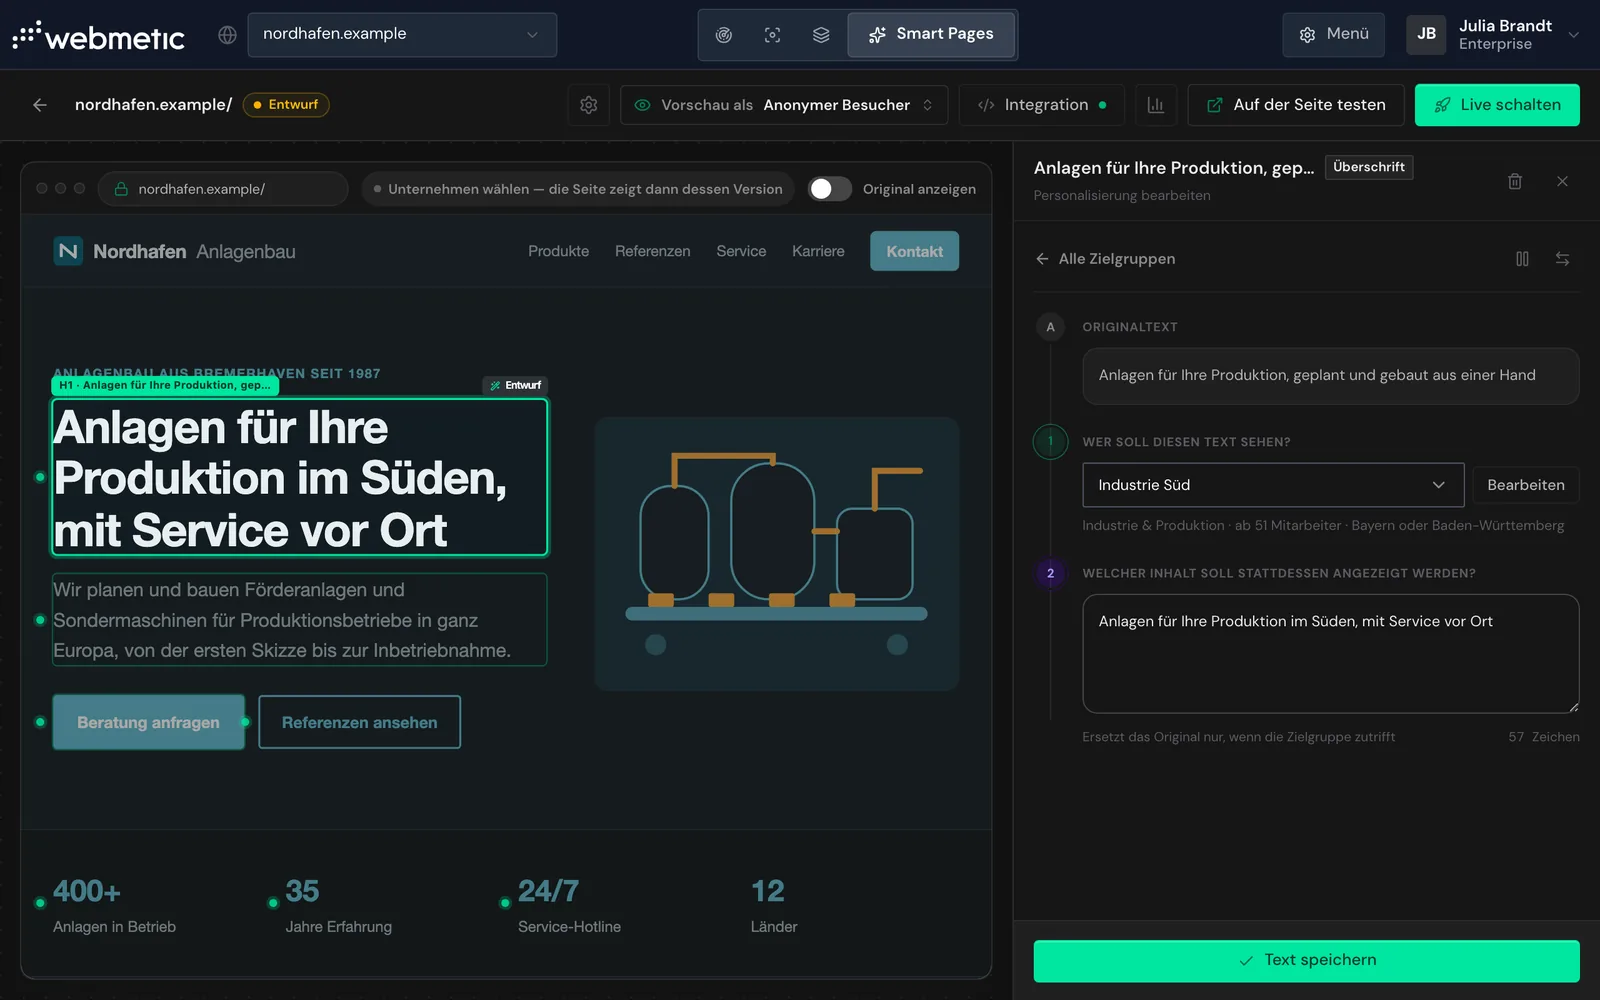The width and height of the screenshot is (1600, 1000).
Task: Select the focus frame icon in top toolbar
Action: (x=772, y=35)
